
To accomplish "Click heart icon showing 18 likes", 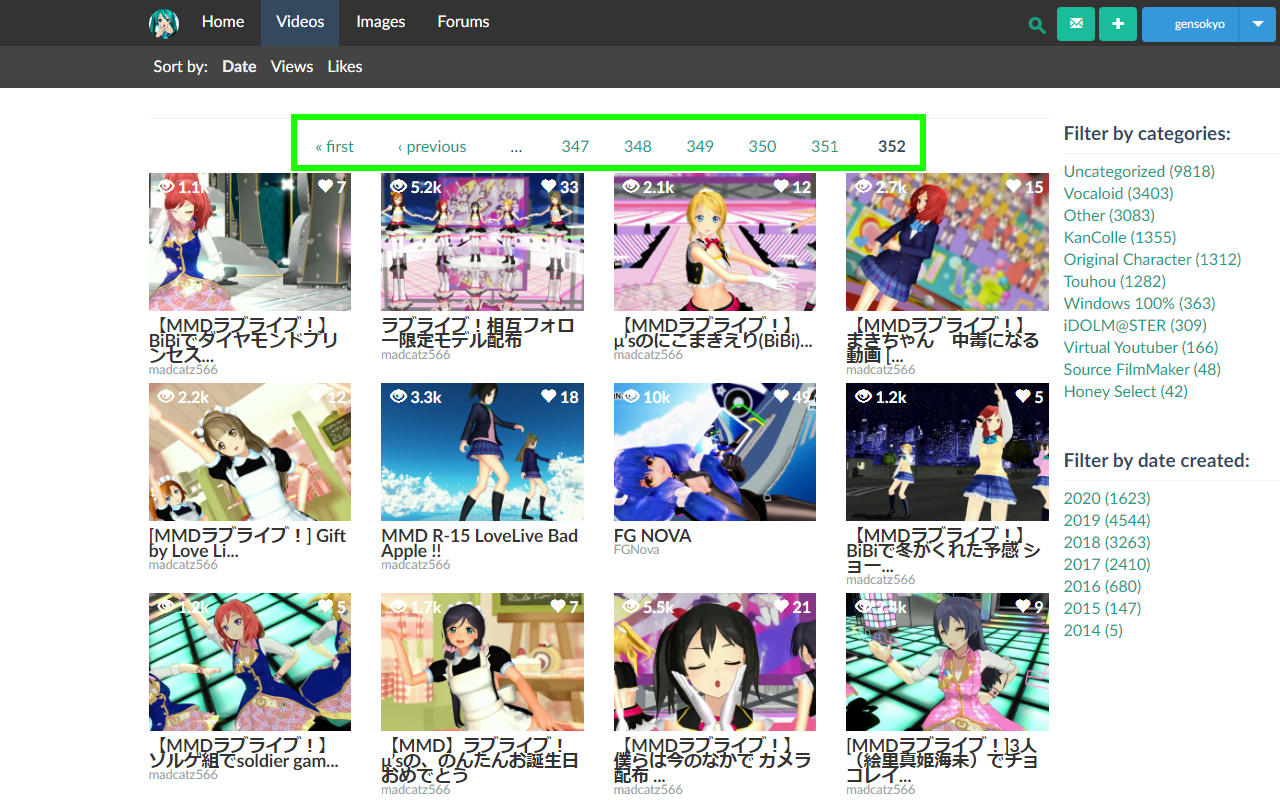I will tap(548, 397).
